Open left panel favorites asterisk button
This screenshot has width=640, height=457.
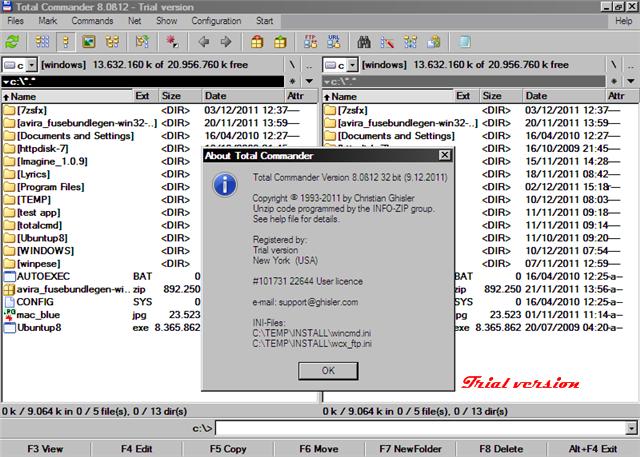292,81
